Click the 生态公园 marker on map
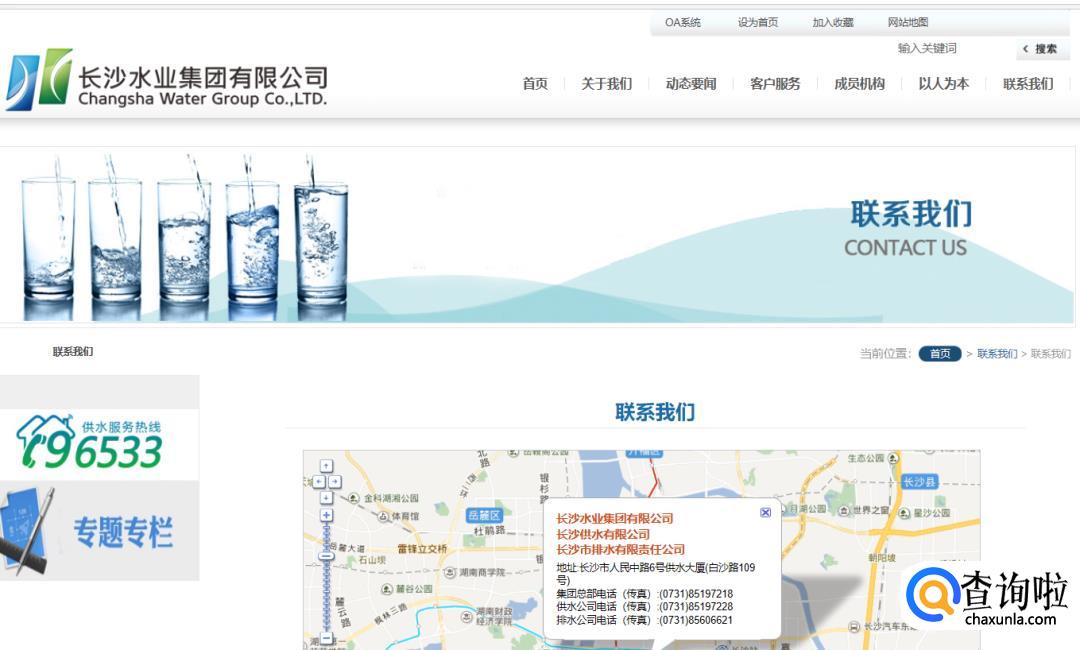Screen dimensions: 1080x650 (x=873, y=458)
